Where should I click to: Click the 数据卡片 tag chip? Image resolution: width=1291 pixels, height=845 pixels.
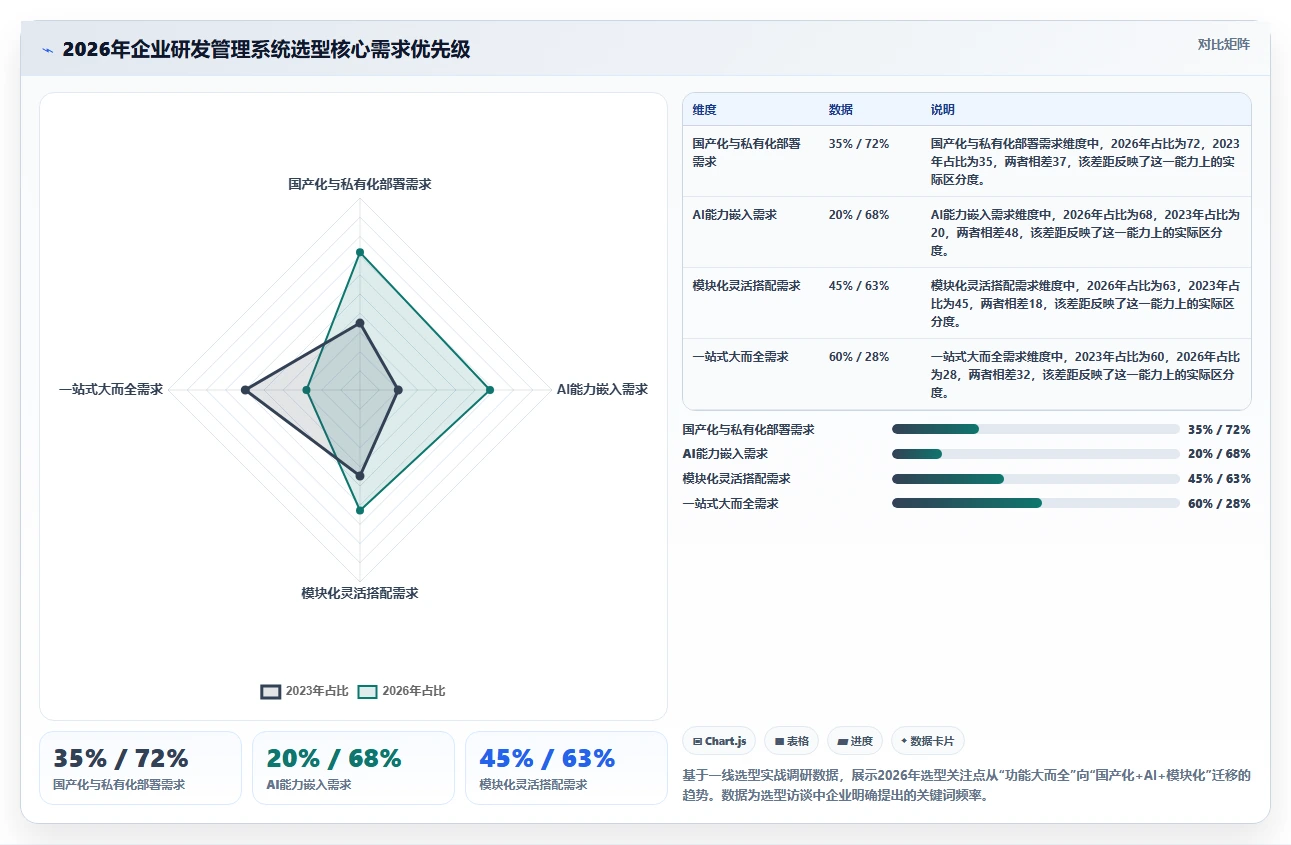click(927, 741)
